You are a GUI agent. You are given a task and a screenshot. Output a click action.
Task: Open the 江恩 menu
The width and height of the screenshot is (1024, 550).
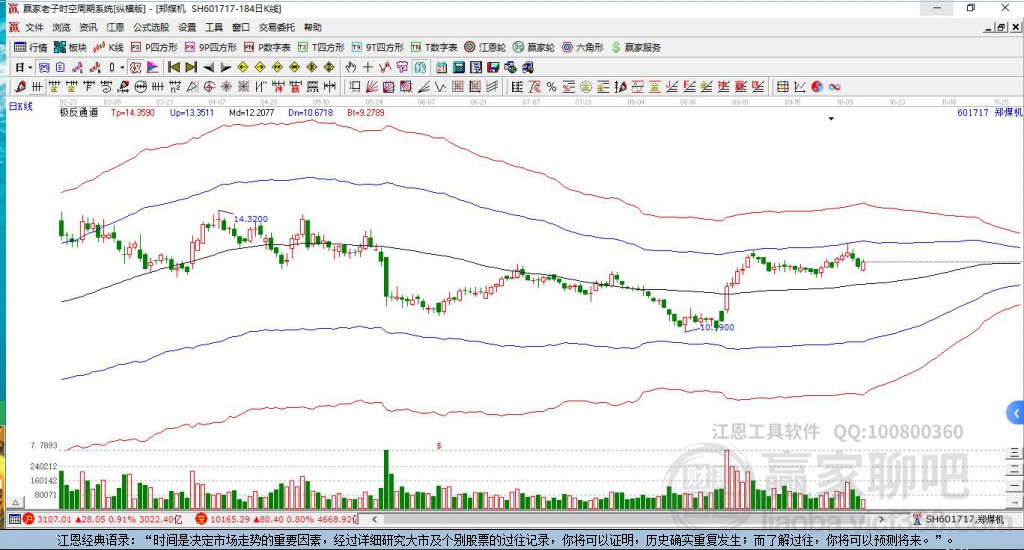(115, 27)
